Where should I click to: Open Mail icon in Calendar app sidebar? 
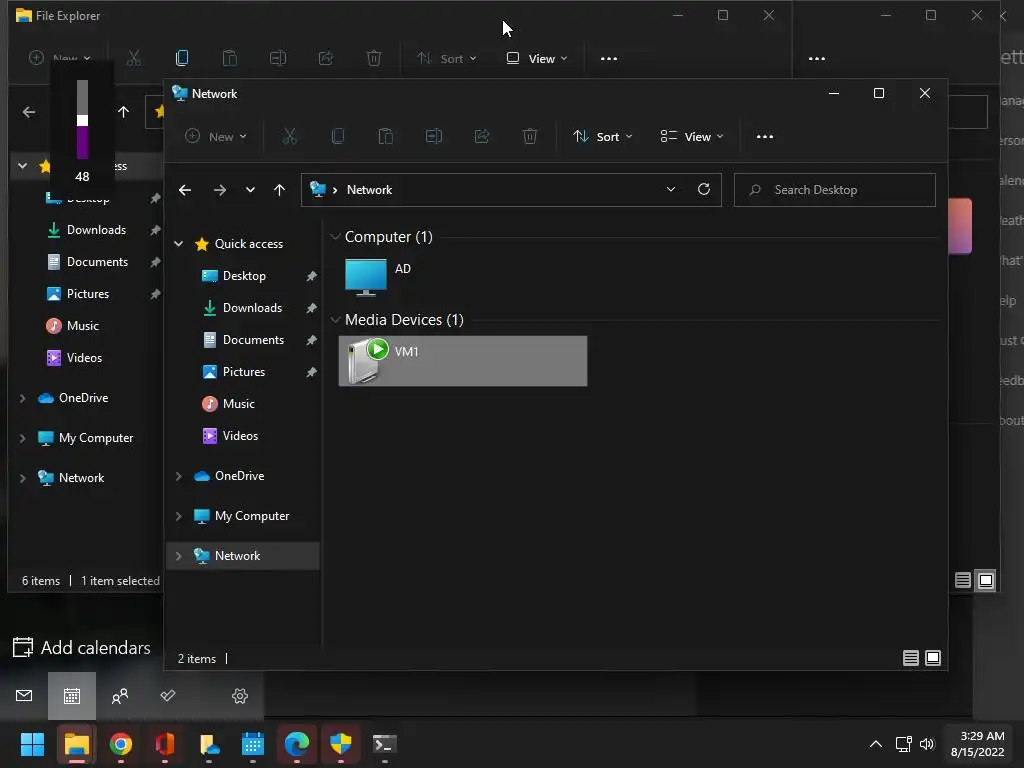click(x=24, y=696)
